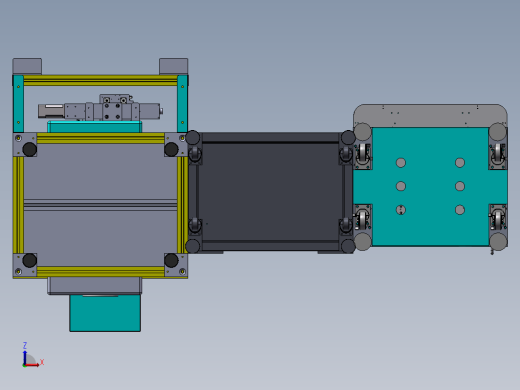Screen dimensions: 520x390
Task: Click the red X axis of the triad
Action: click(x=32, y=365)
